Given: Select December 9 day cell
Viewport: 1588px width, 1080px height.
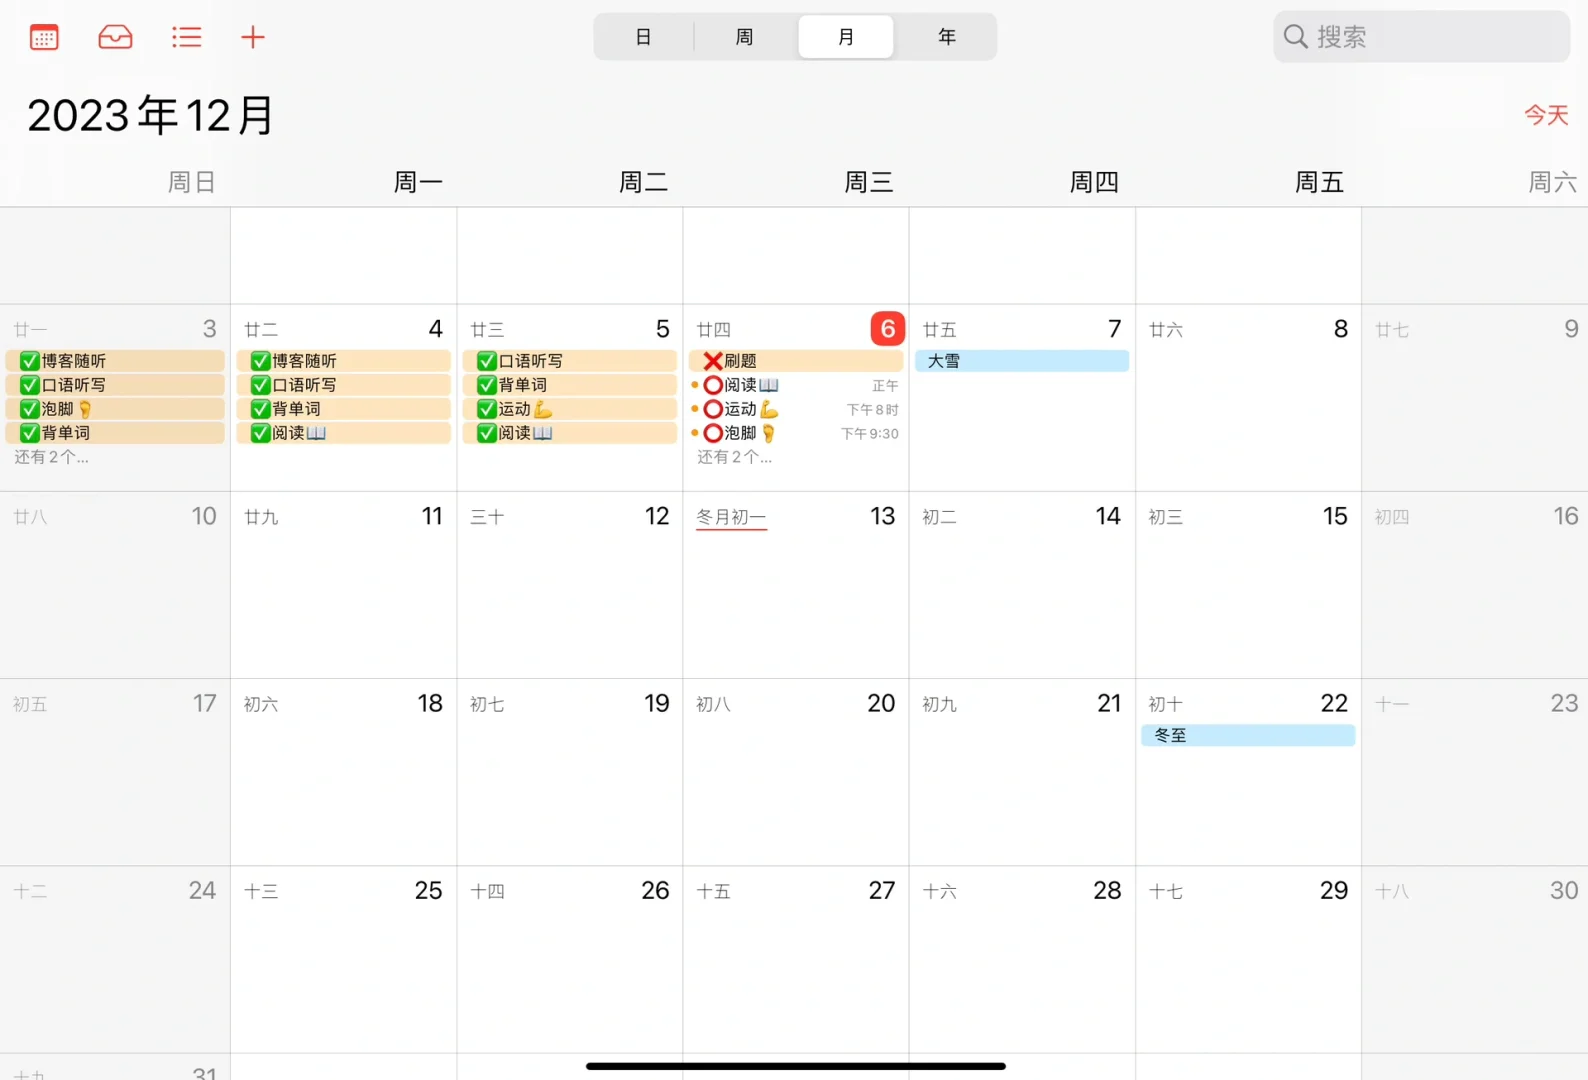Looking at the screenshot, I should click(1475, 397).
